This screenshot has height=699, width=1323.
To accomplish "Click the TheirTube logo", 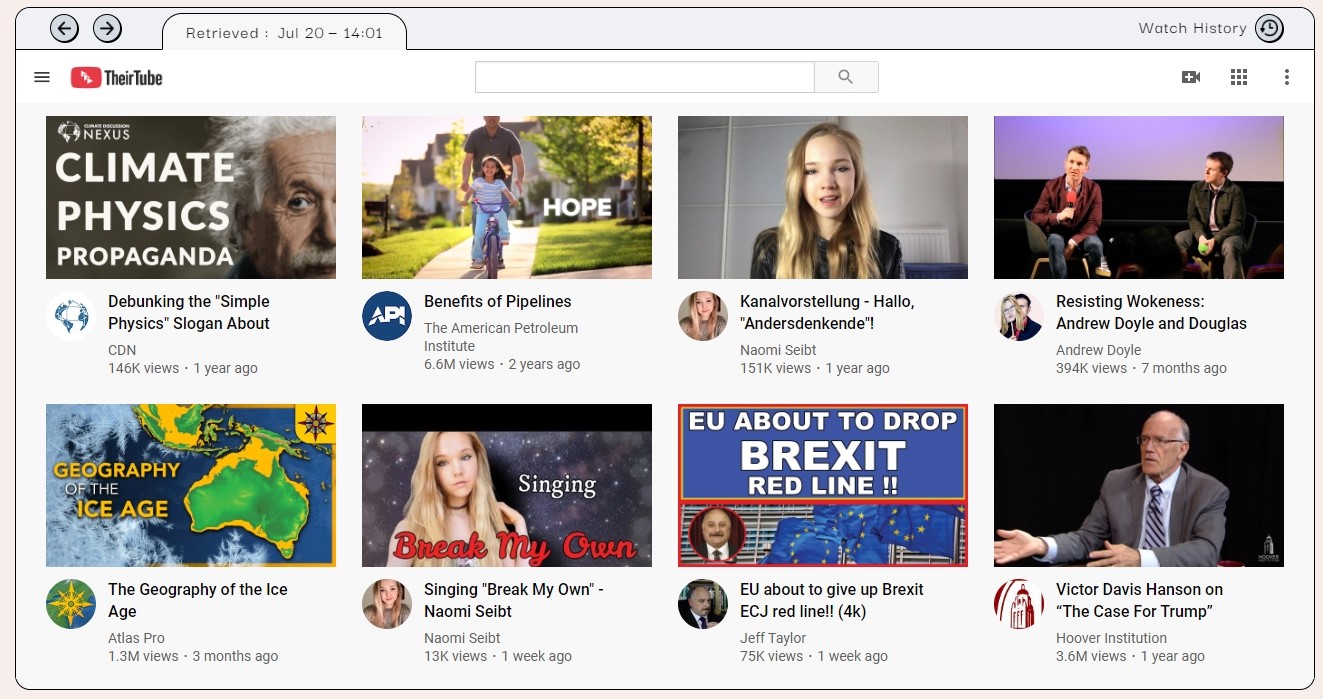I will pos(117,77).
